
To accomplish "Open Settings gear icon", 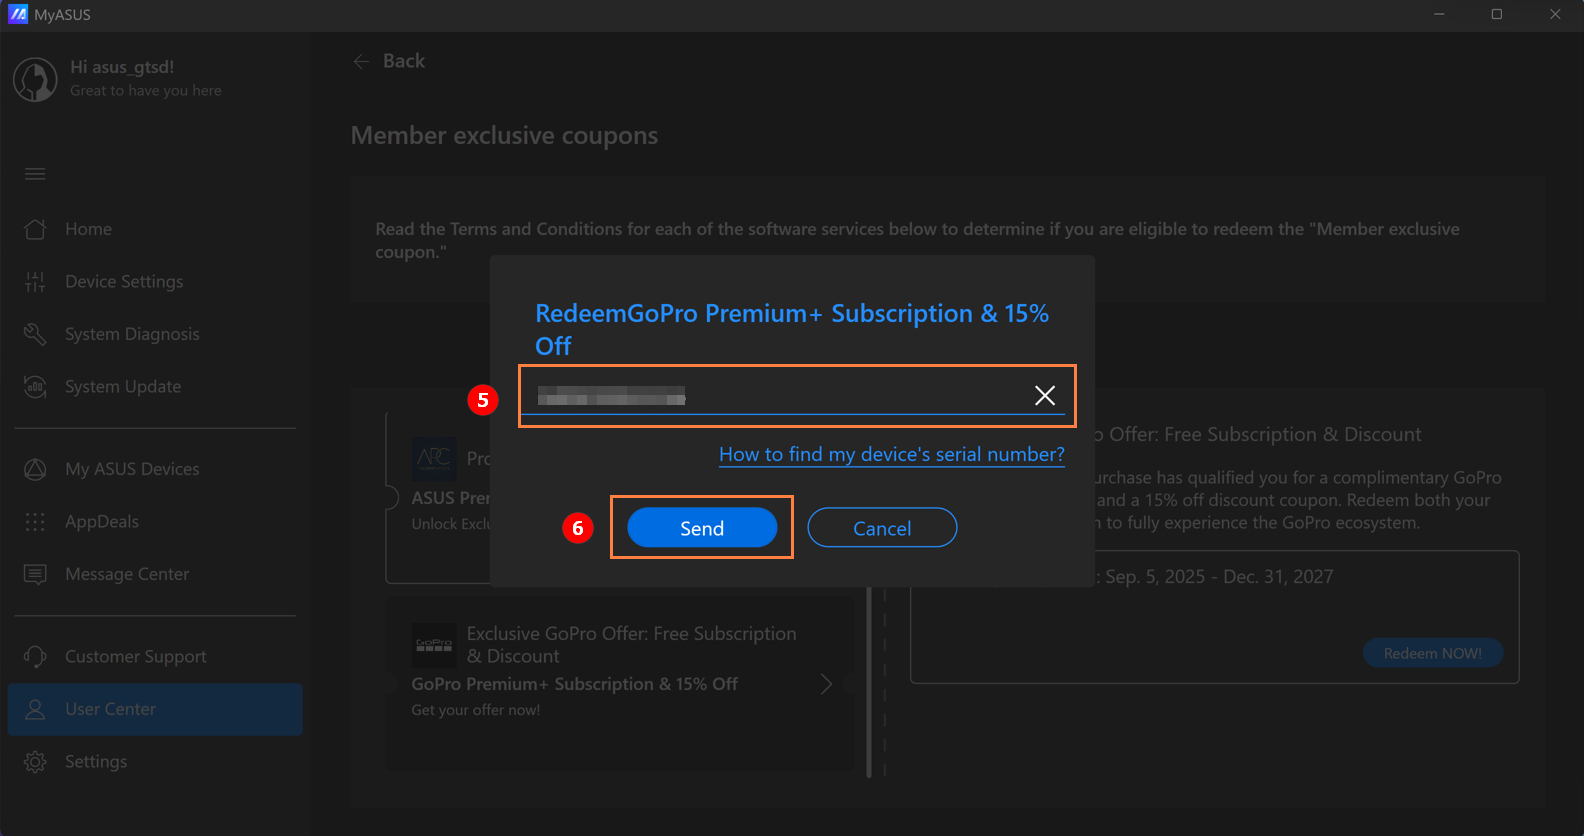I will pos(35,762).
